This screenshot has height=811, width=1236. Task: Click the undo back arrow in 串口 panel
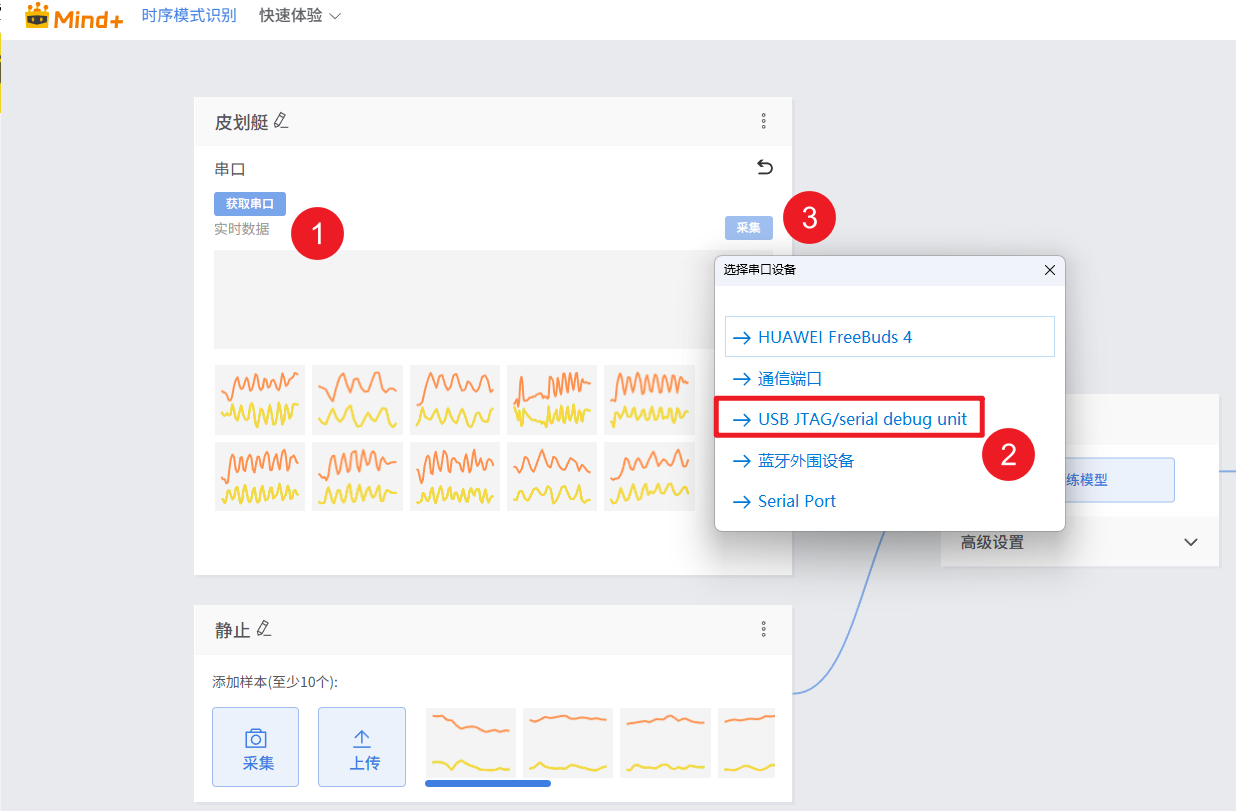(764, 167)
